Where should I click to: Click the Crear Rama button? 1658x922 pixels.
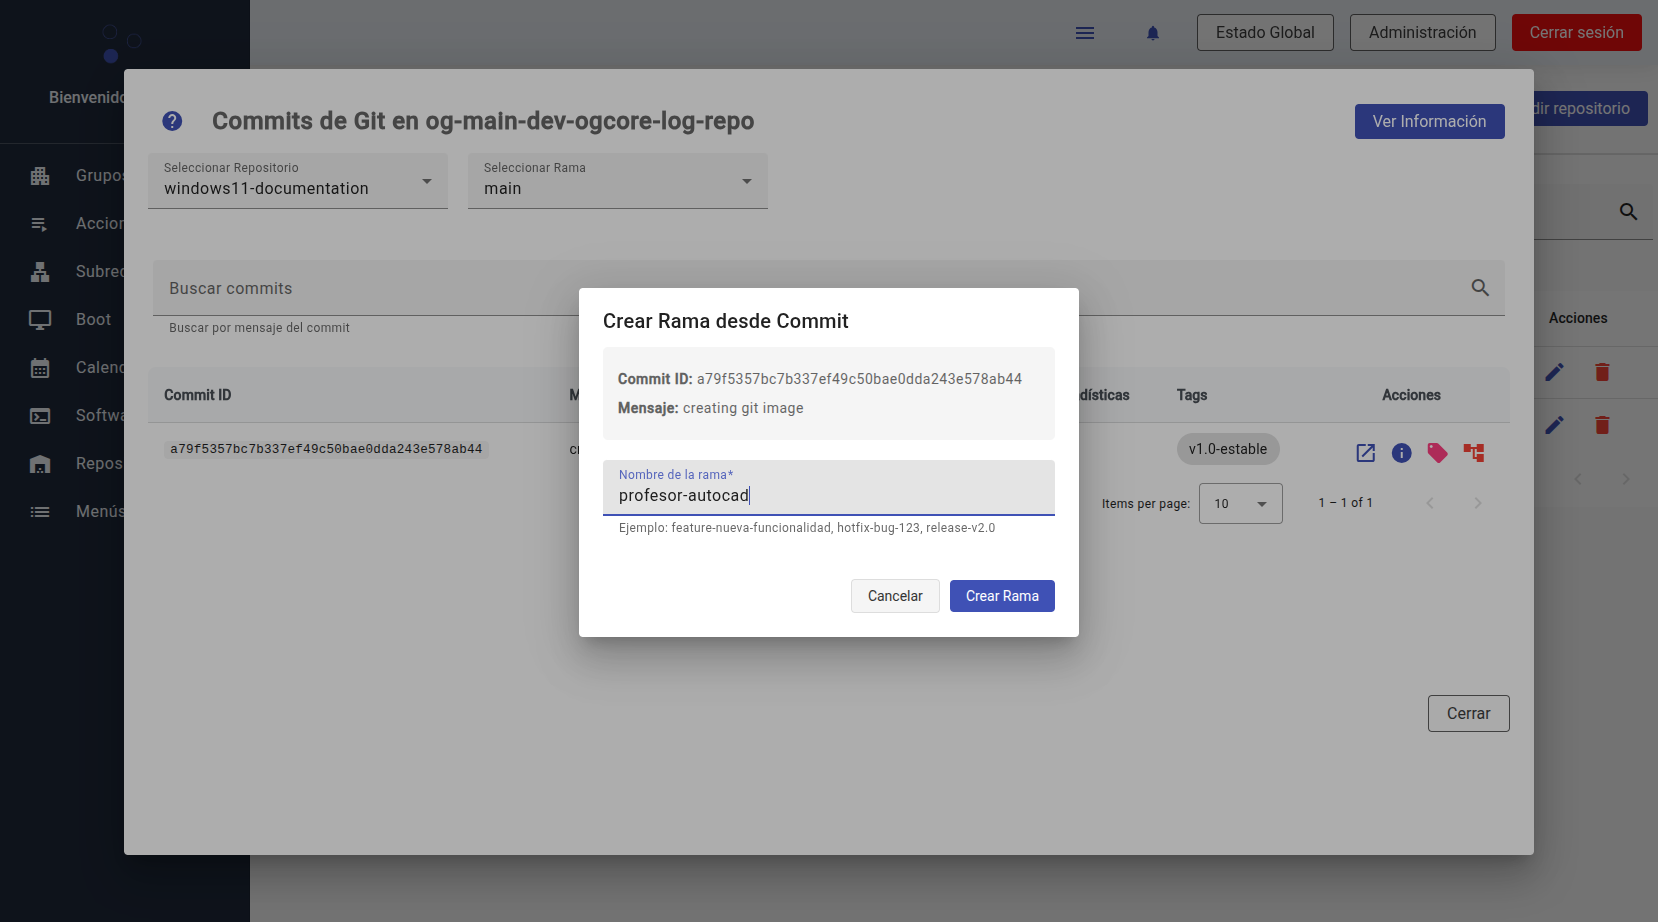click(1001, 596)
